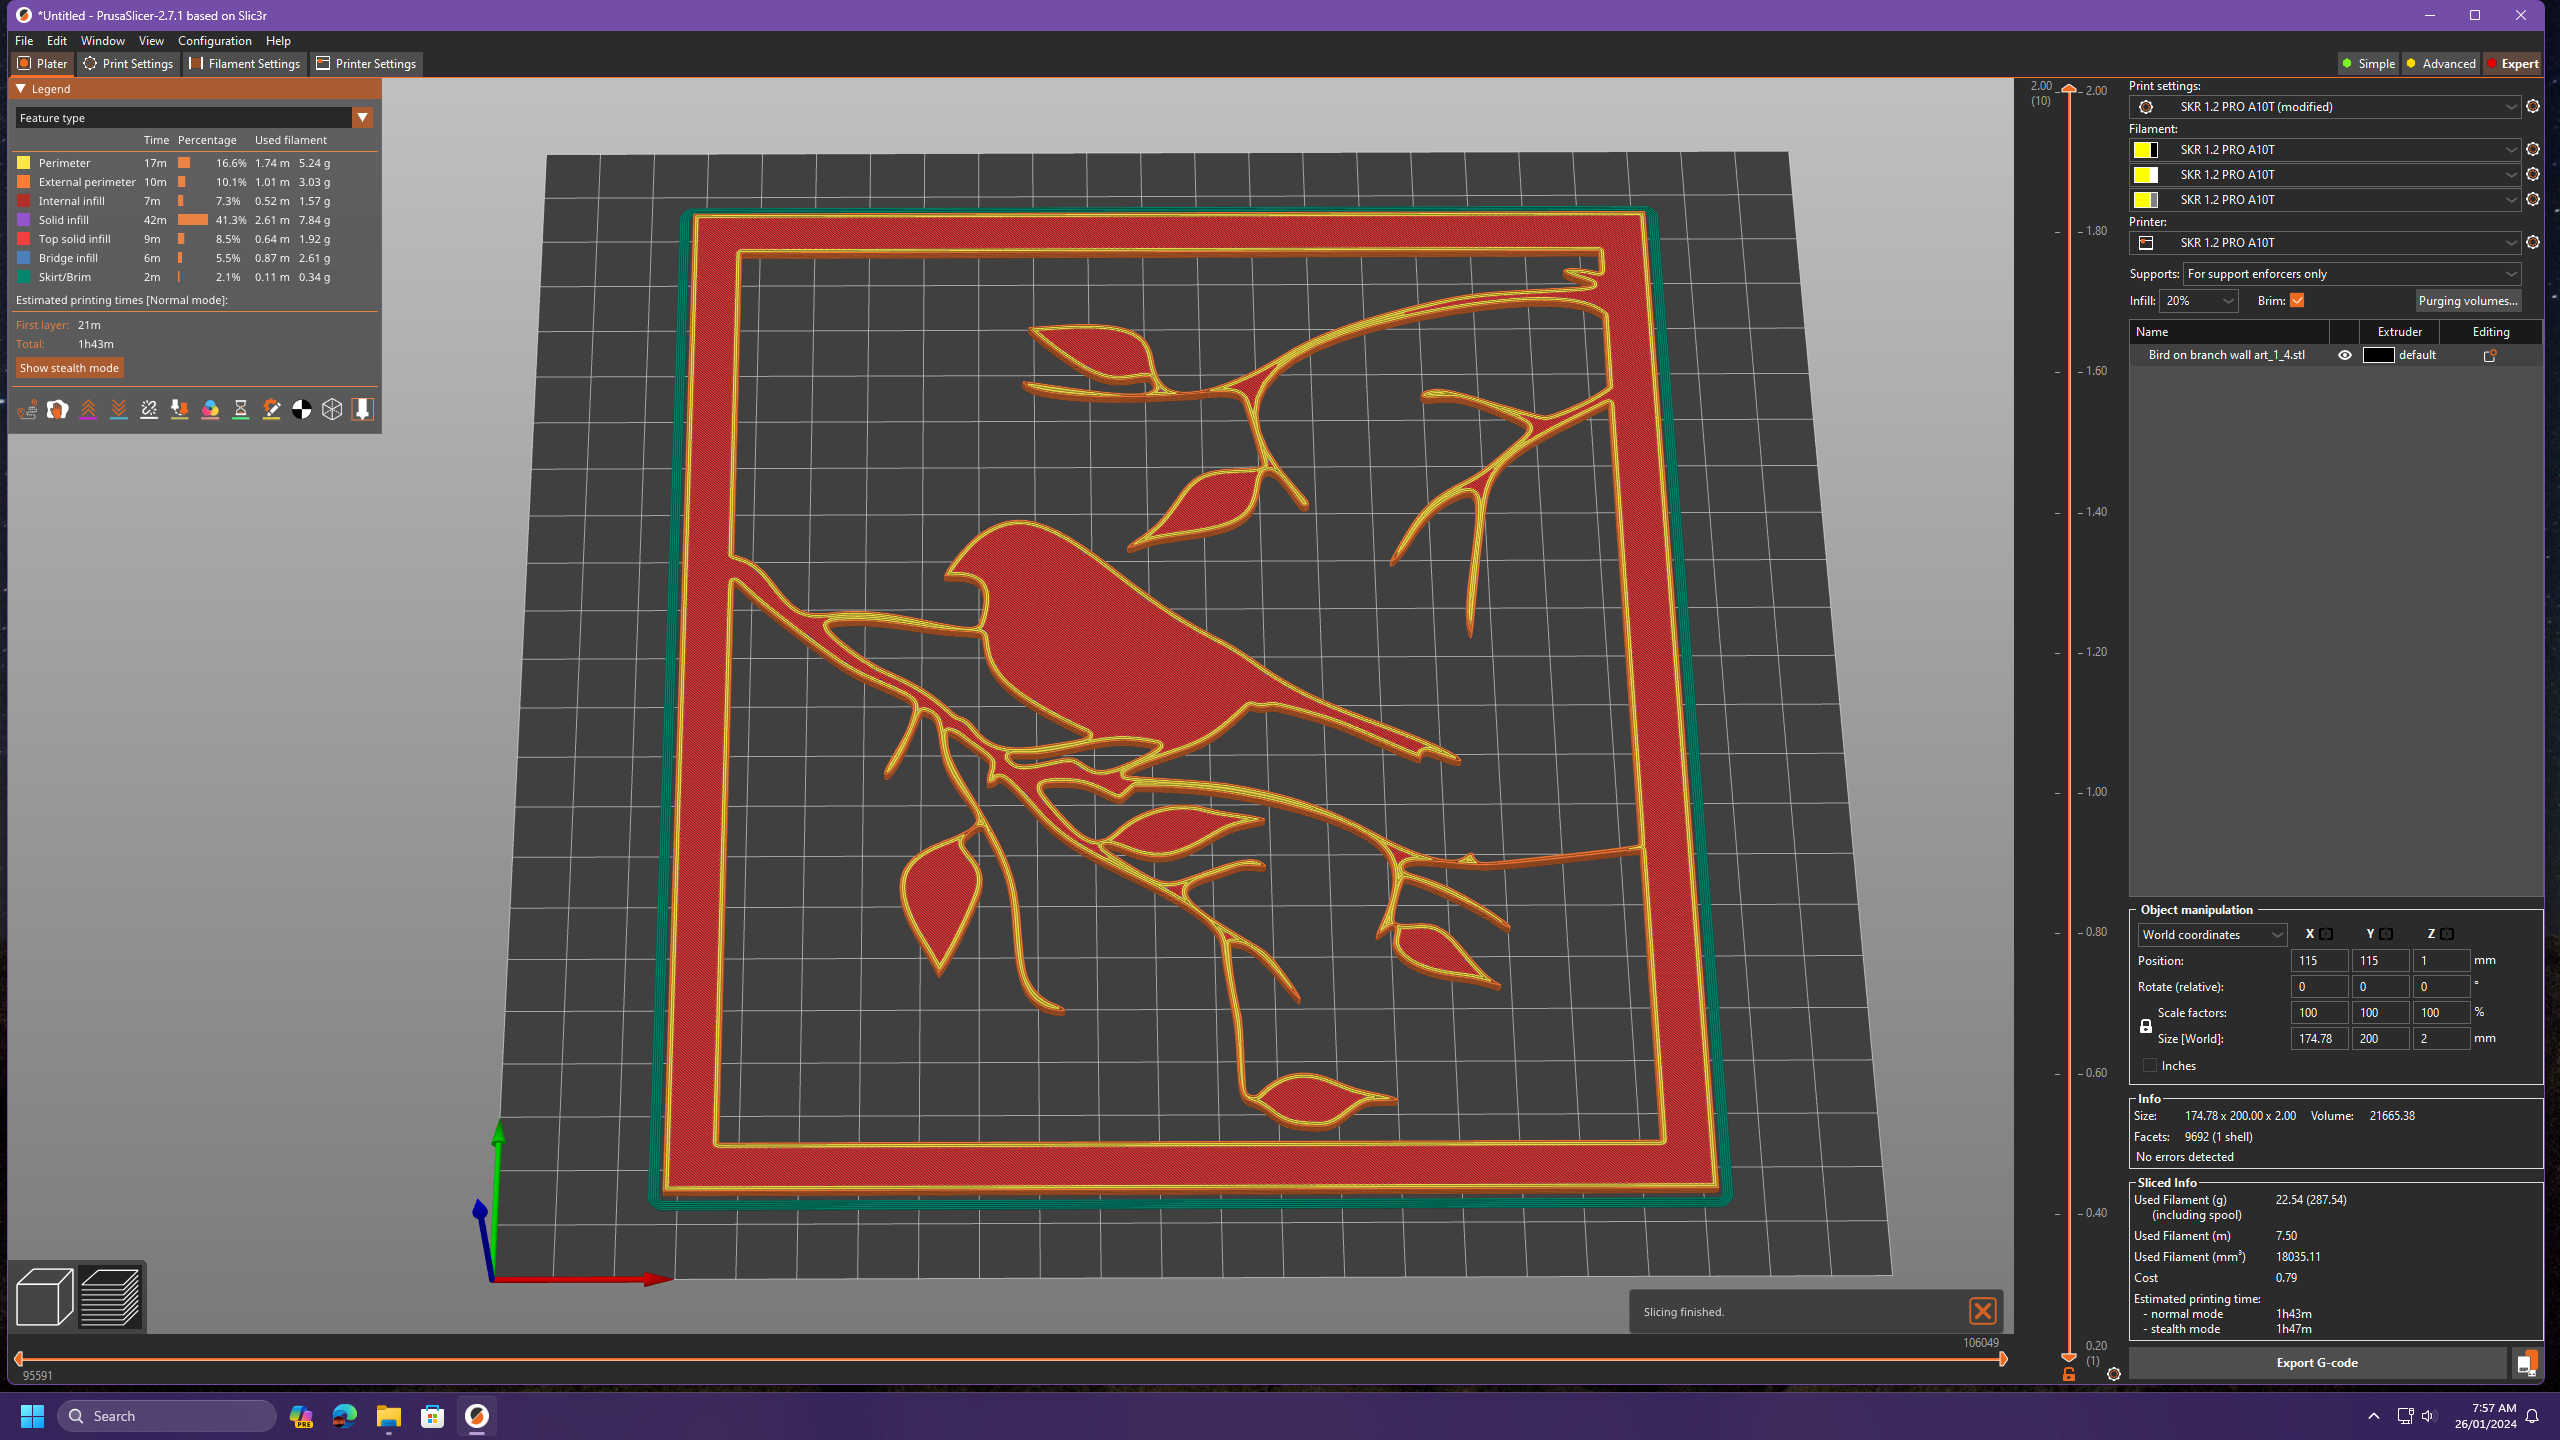The width and height of the screenshot is (2560, 1440).
Task: Click the layer slider lock icon
Action: (x=2069, y=1375)
